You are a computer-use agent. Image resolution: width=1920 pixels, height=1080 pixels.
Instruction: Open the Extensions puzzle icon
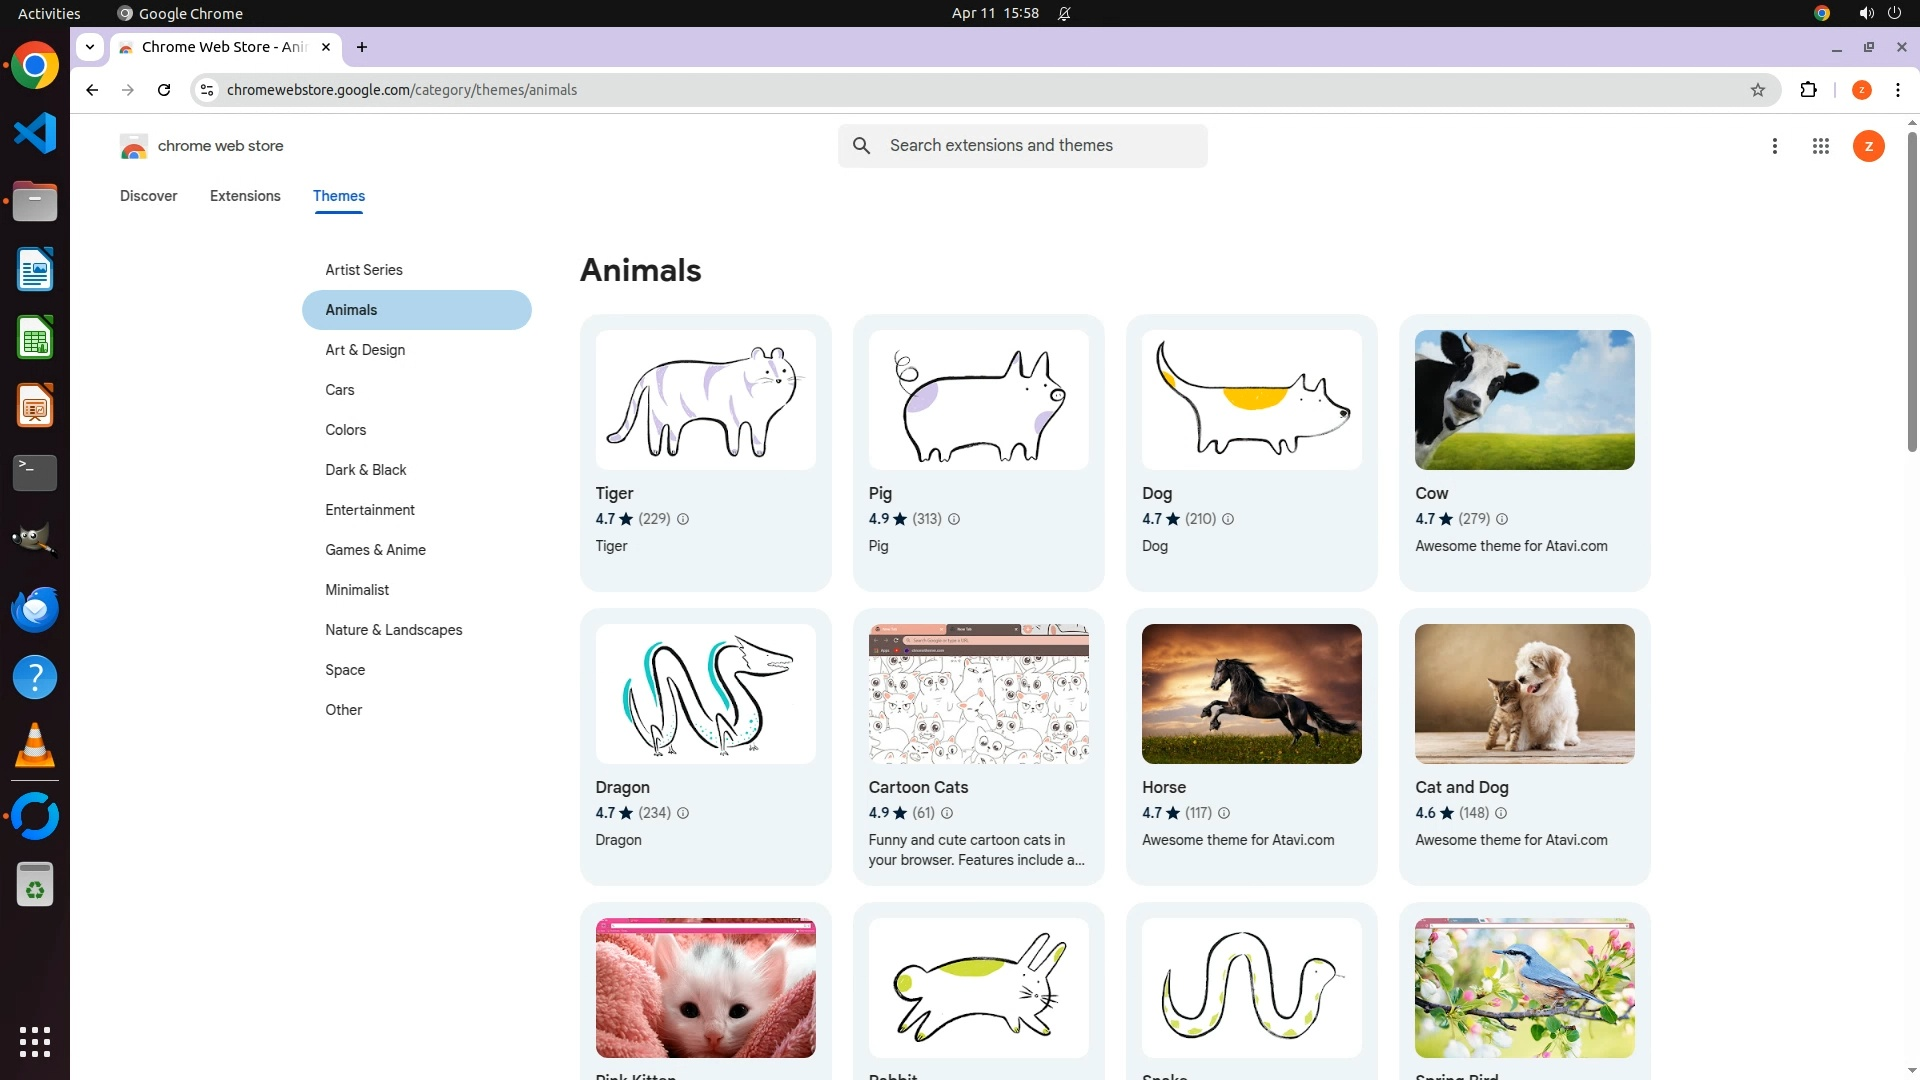click(1808, 90)
